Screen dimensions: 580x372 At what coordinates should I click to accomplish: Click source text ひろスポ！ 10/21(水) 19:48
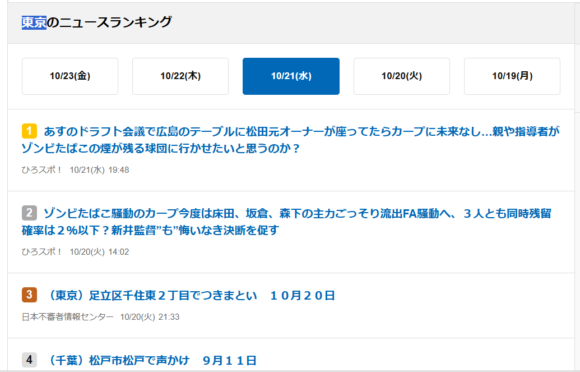tap(75, 170)
